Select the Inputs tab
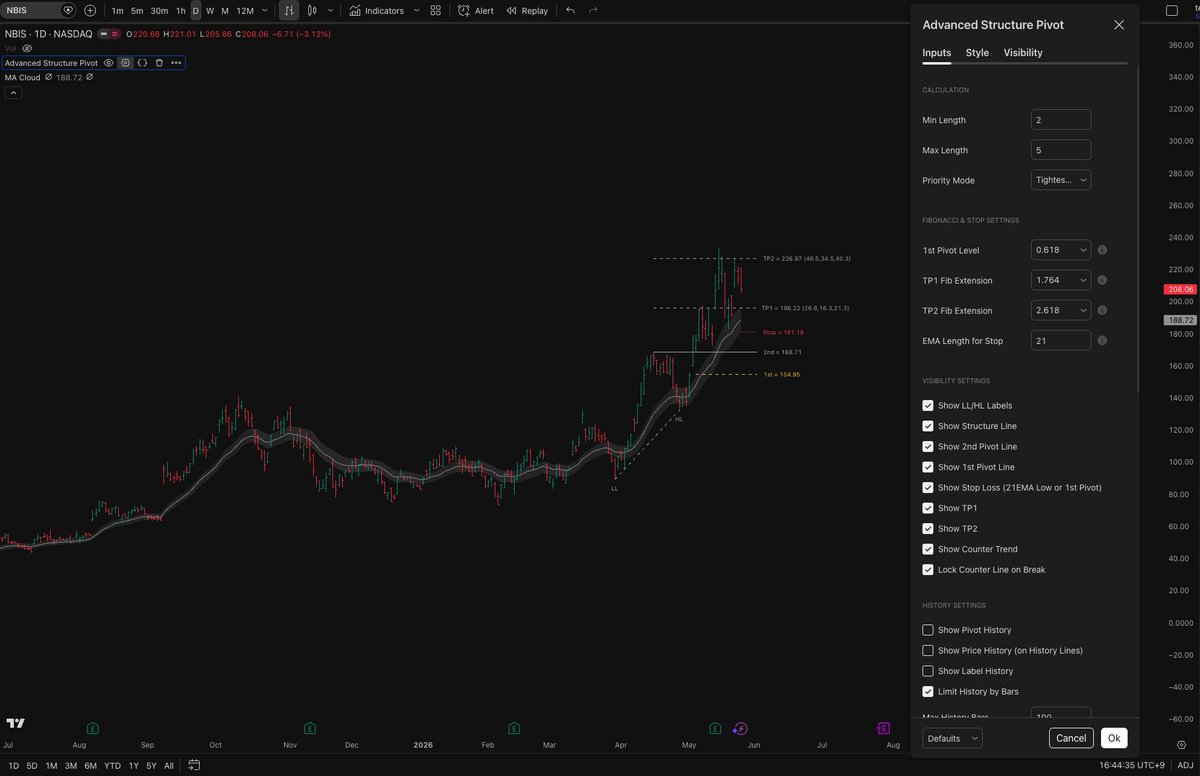The height and width of the screenshot is (776, 1200). click(x=937, y=53)
